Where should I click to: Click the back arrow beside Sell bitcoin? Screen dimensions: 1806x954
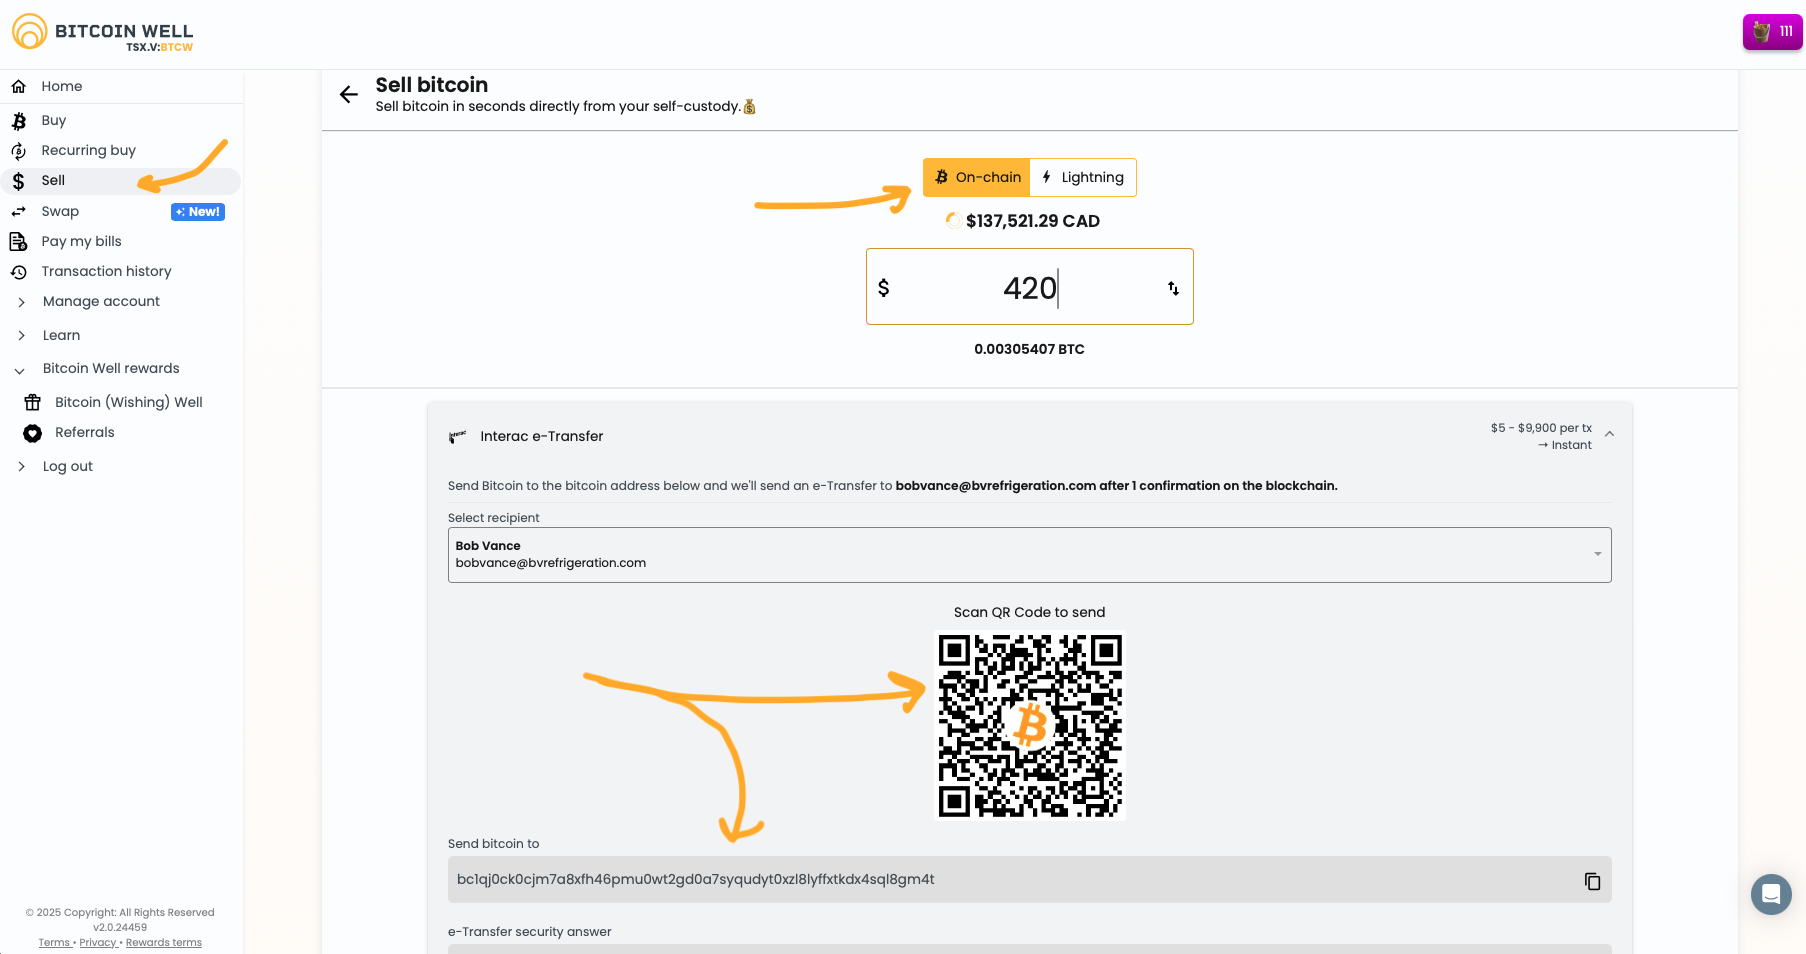pos(348,95)
